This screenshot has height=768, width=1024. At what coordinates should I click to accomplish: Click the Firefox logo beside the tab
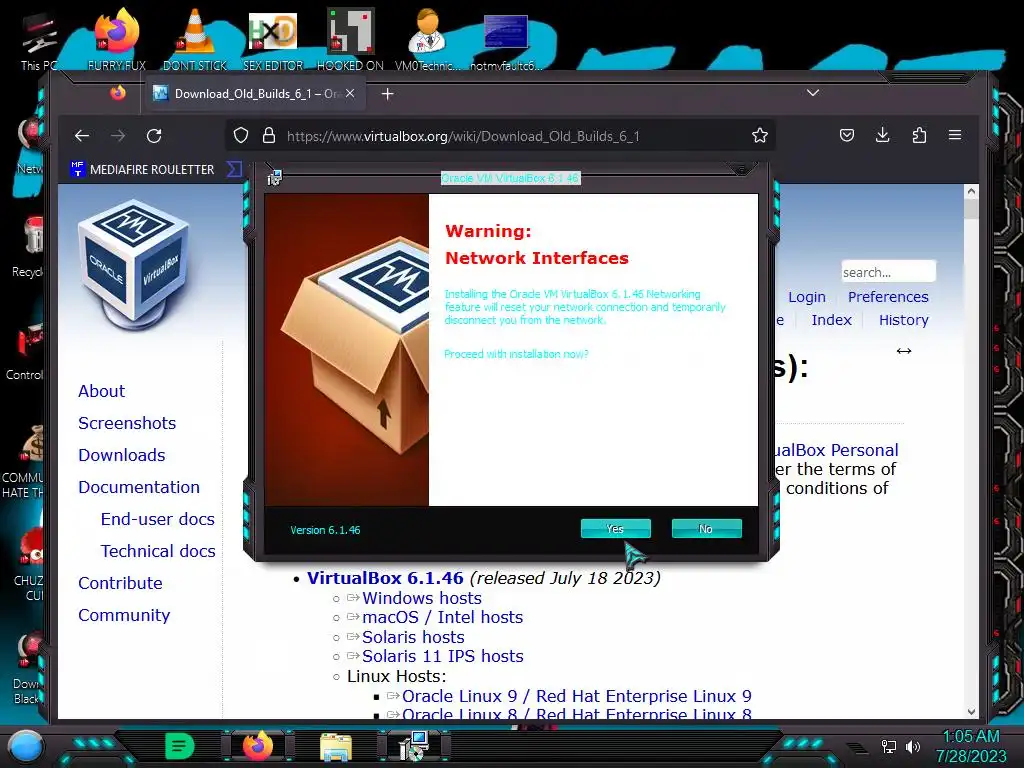coord(118,93)
